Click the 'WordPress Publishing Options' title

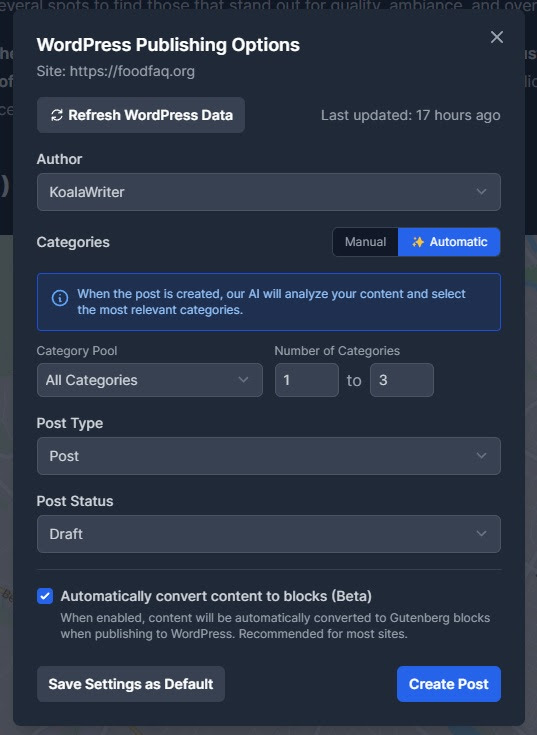[x=168, y=45]
